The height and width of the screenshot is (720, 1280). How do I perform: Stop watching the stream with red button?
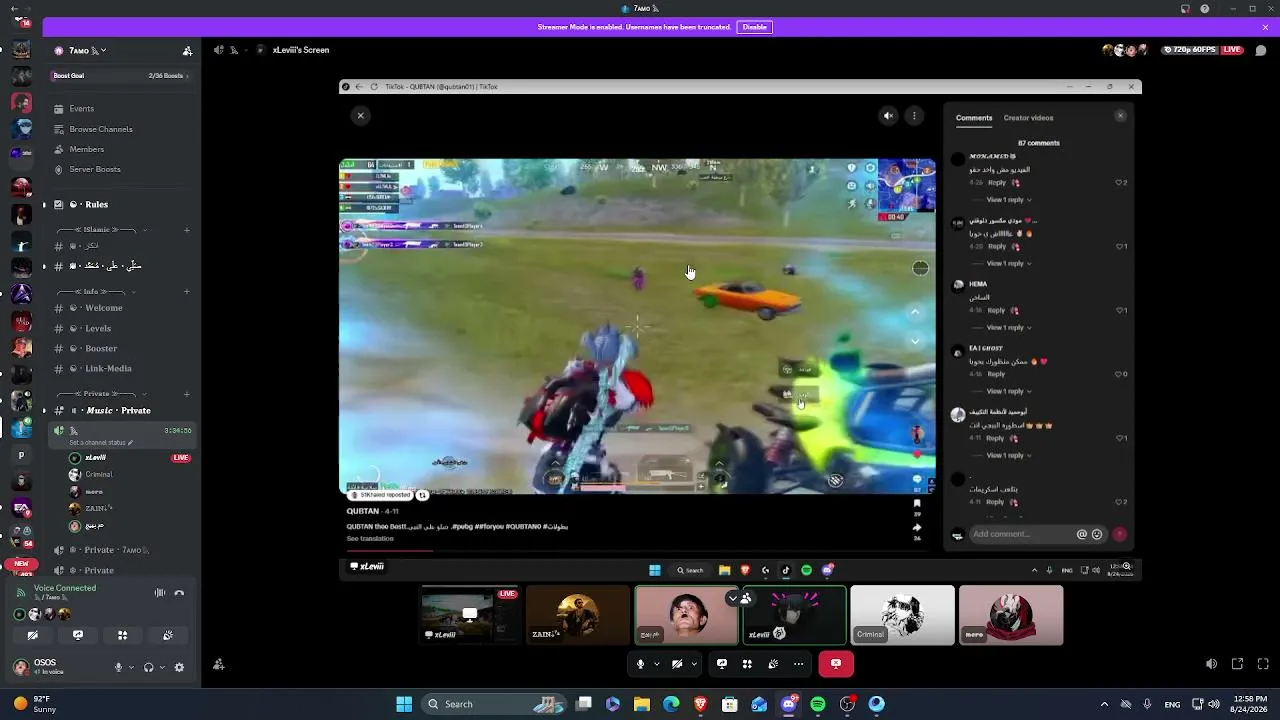836,663
